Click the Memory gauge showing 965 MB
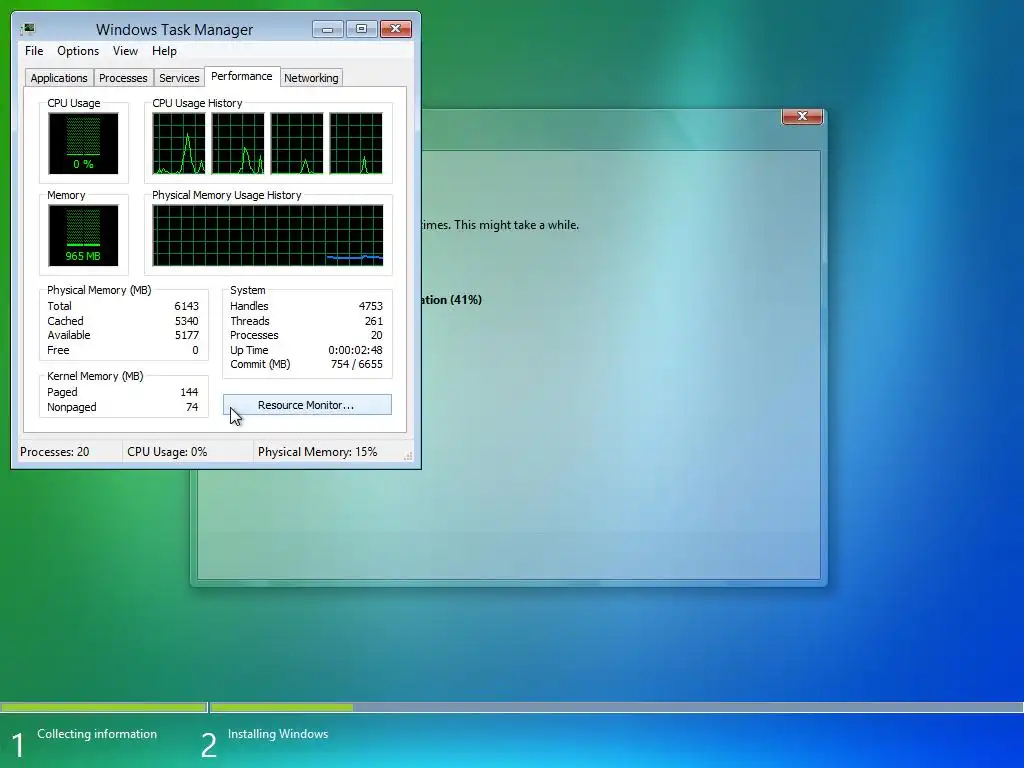This screenshot has height=768, width=1024. tap(83, 236)
